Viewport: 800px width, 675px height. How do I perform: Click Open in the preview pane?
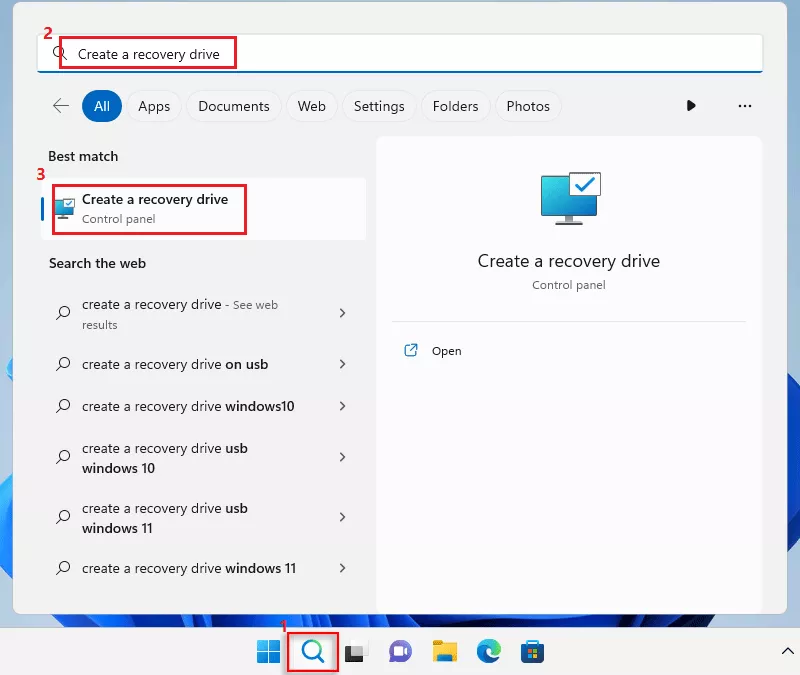[446, 351]
